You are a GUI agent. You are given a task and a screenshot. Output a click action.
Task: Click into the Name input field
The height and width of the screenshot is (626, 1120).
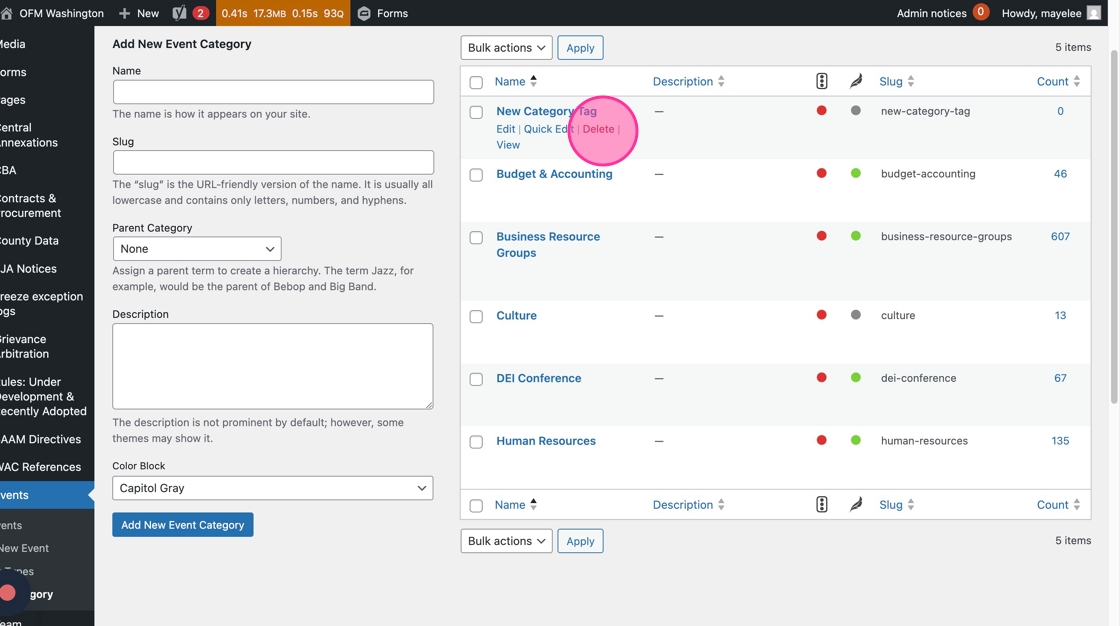[x=273, y=92]
